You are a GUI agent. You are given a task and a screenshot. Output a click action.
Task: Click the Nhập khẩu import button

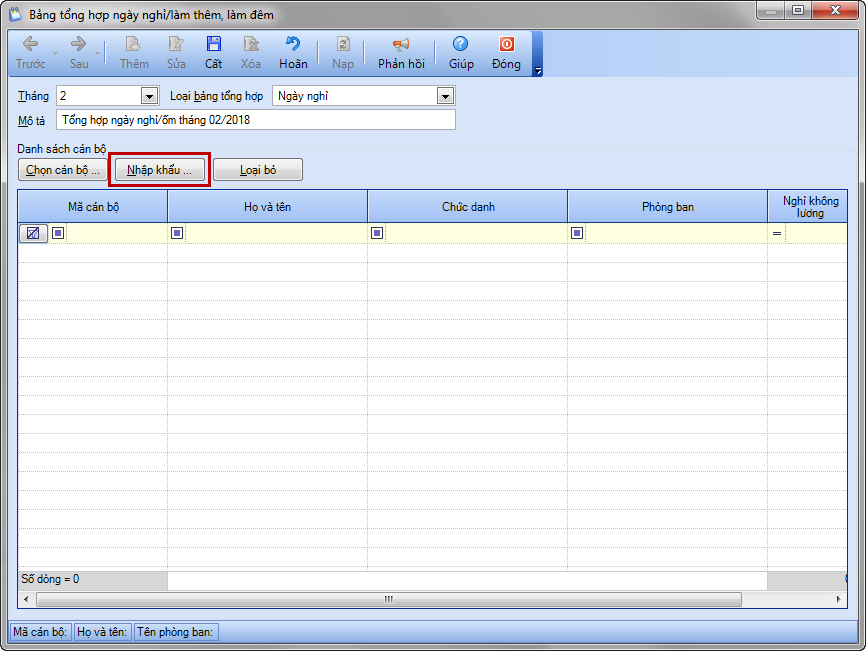160,170
